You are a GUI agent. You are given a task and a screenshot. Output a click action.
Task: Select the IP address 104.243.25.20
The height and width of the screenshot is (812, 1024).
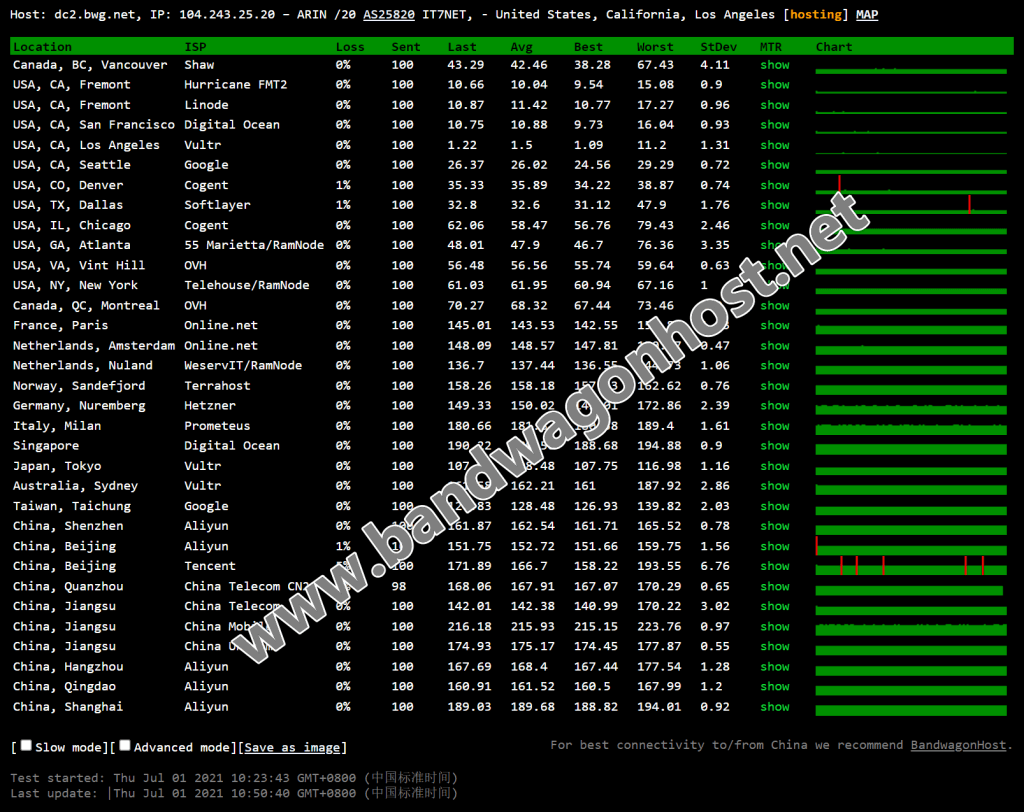[227, 14]
